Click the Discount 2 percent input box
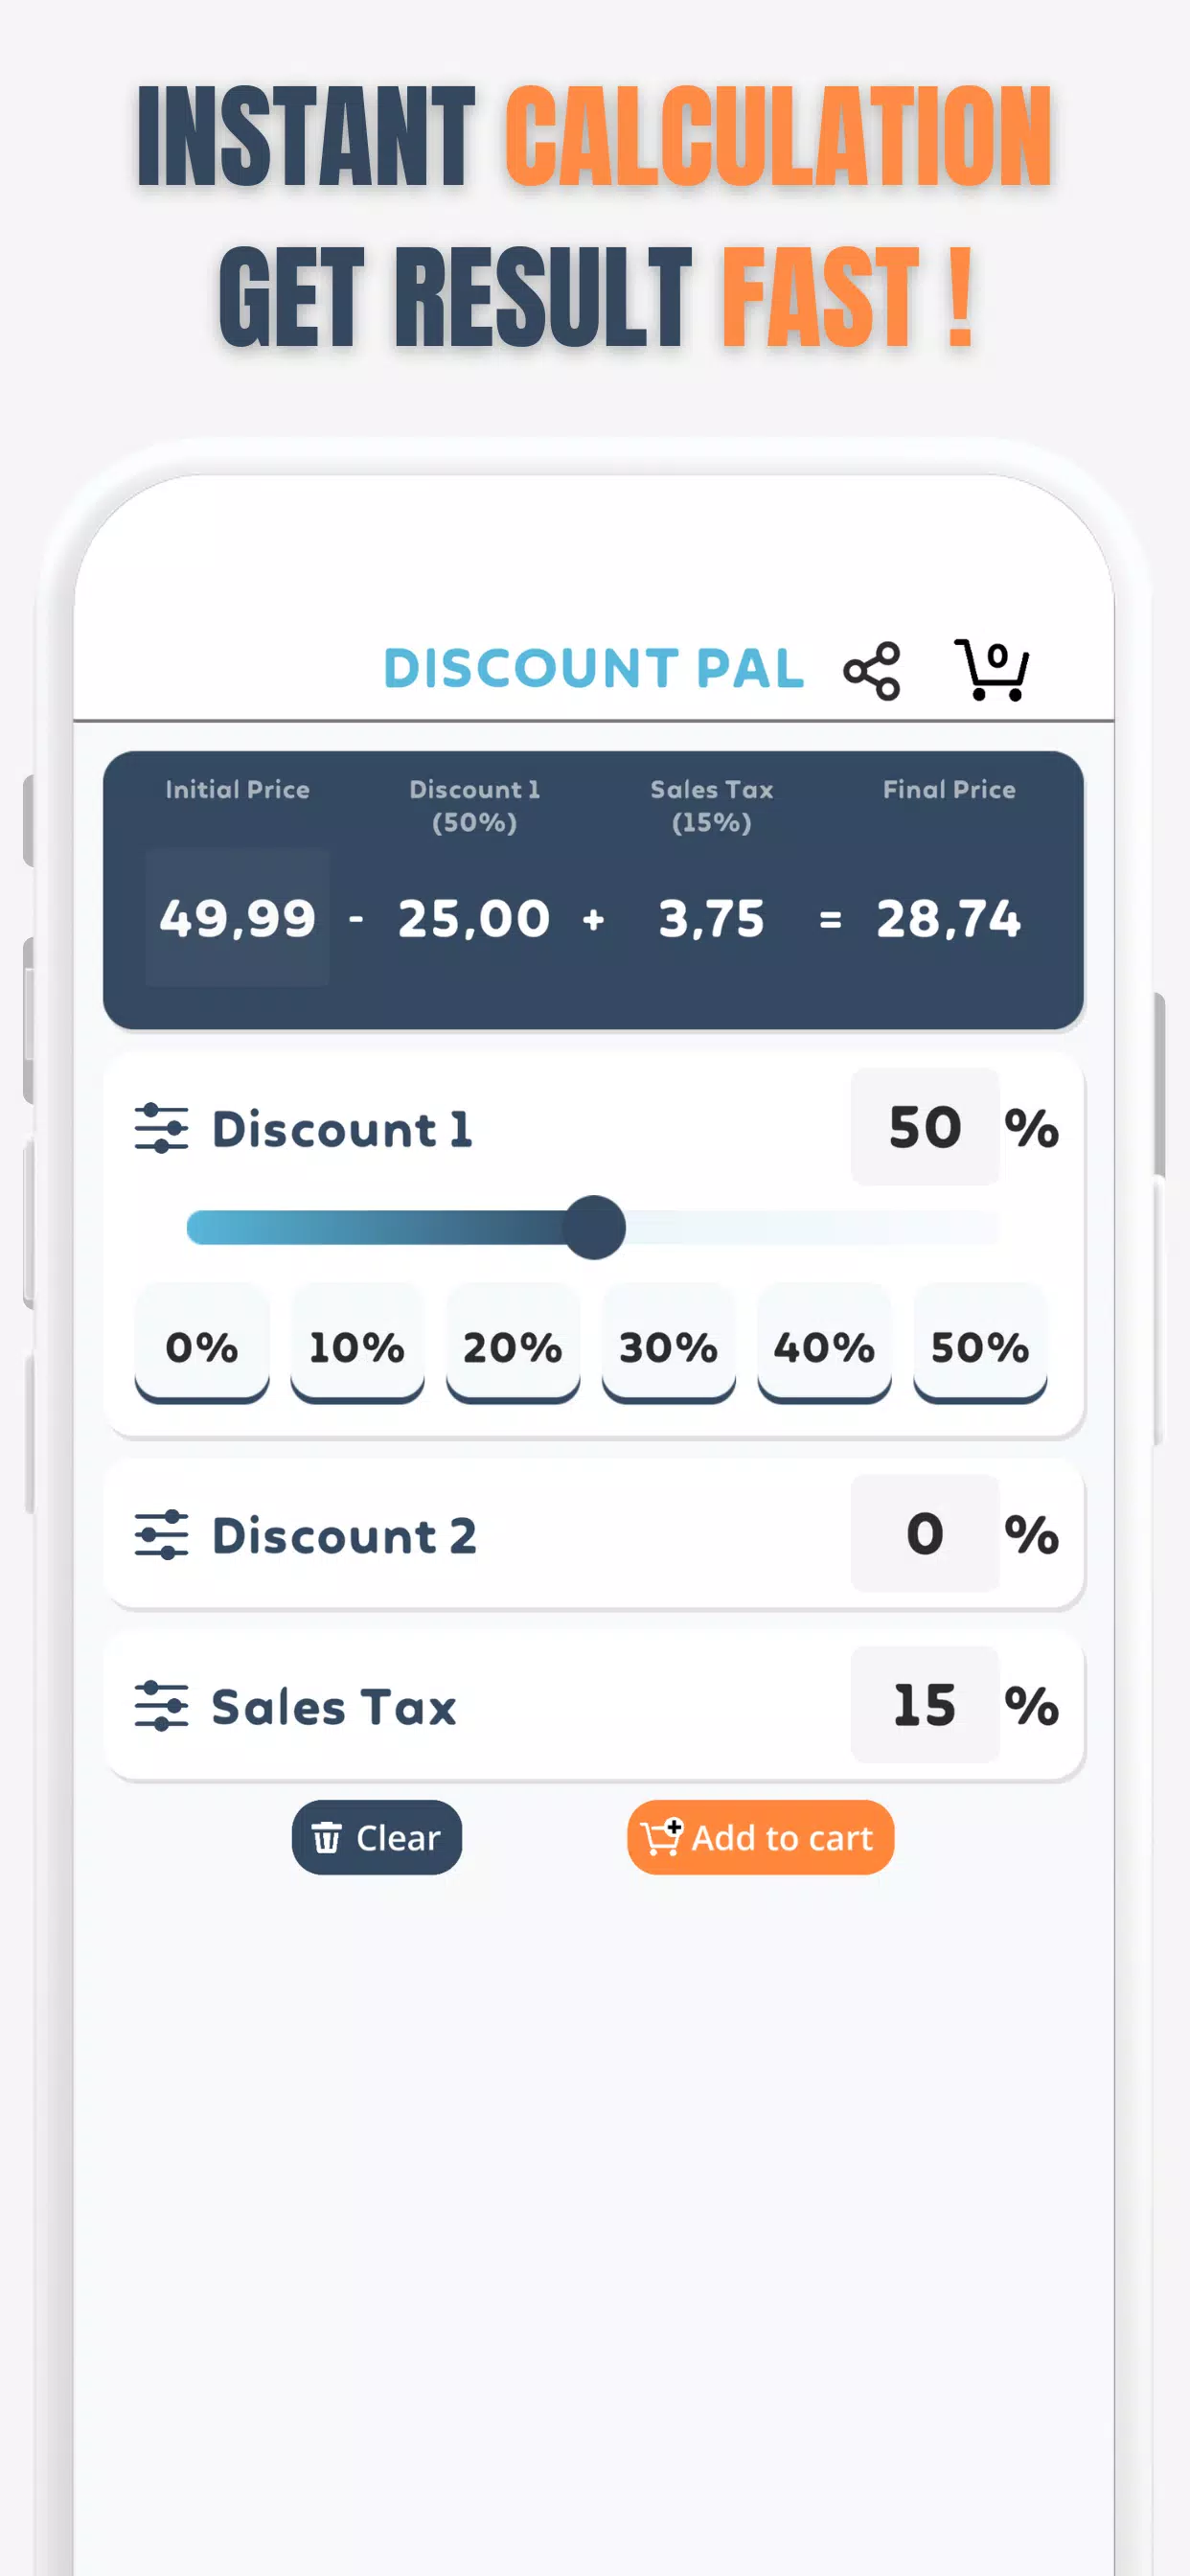Image resolution: width=1190 pixels, height=2576 pixels. click(925, 1533)
